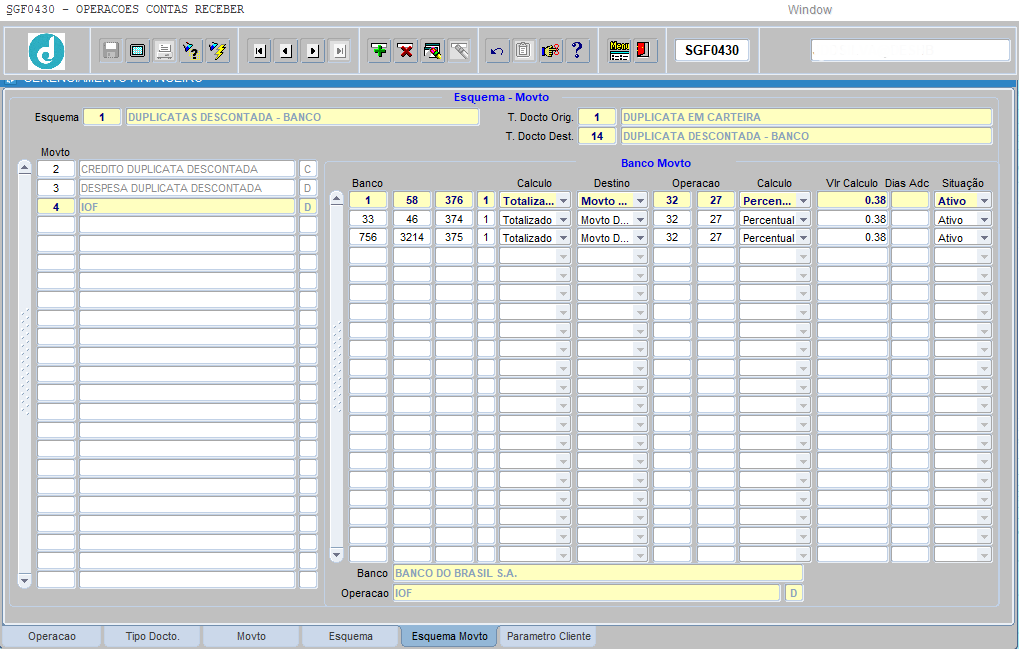This screenshot has width=1019, height=649.
Task: Open Totalizado dropdown in bank 33 row
Action: 564,220
